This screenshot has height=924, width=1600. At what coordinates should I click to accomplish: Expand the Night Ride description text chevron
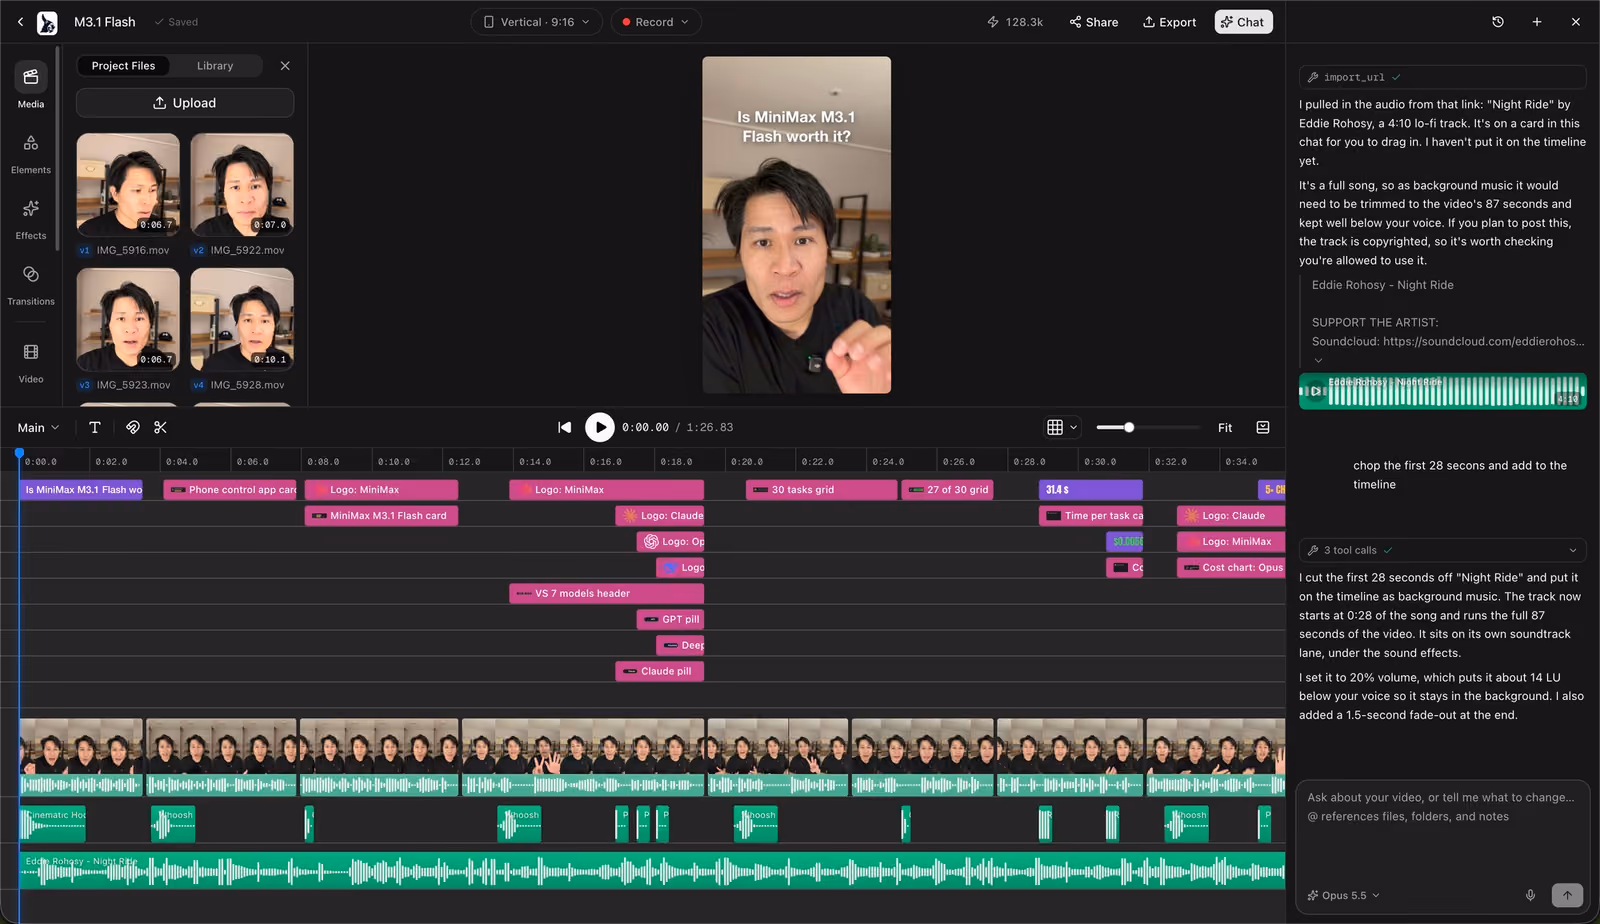pyautogui.click(x=1318, y=361)
